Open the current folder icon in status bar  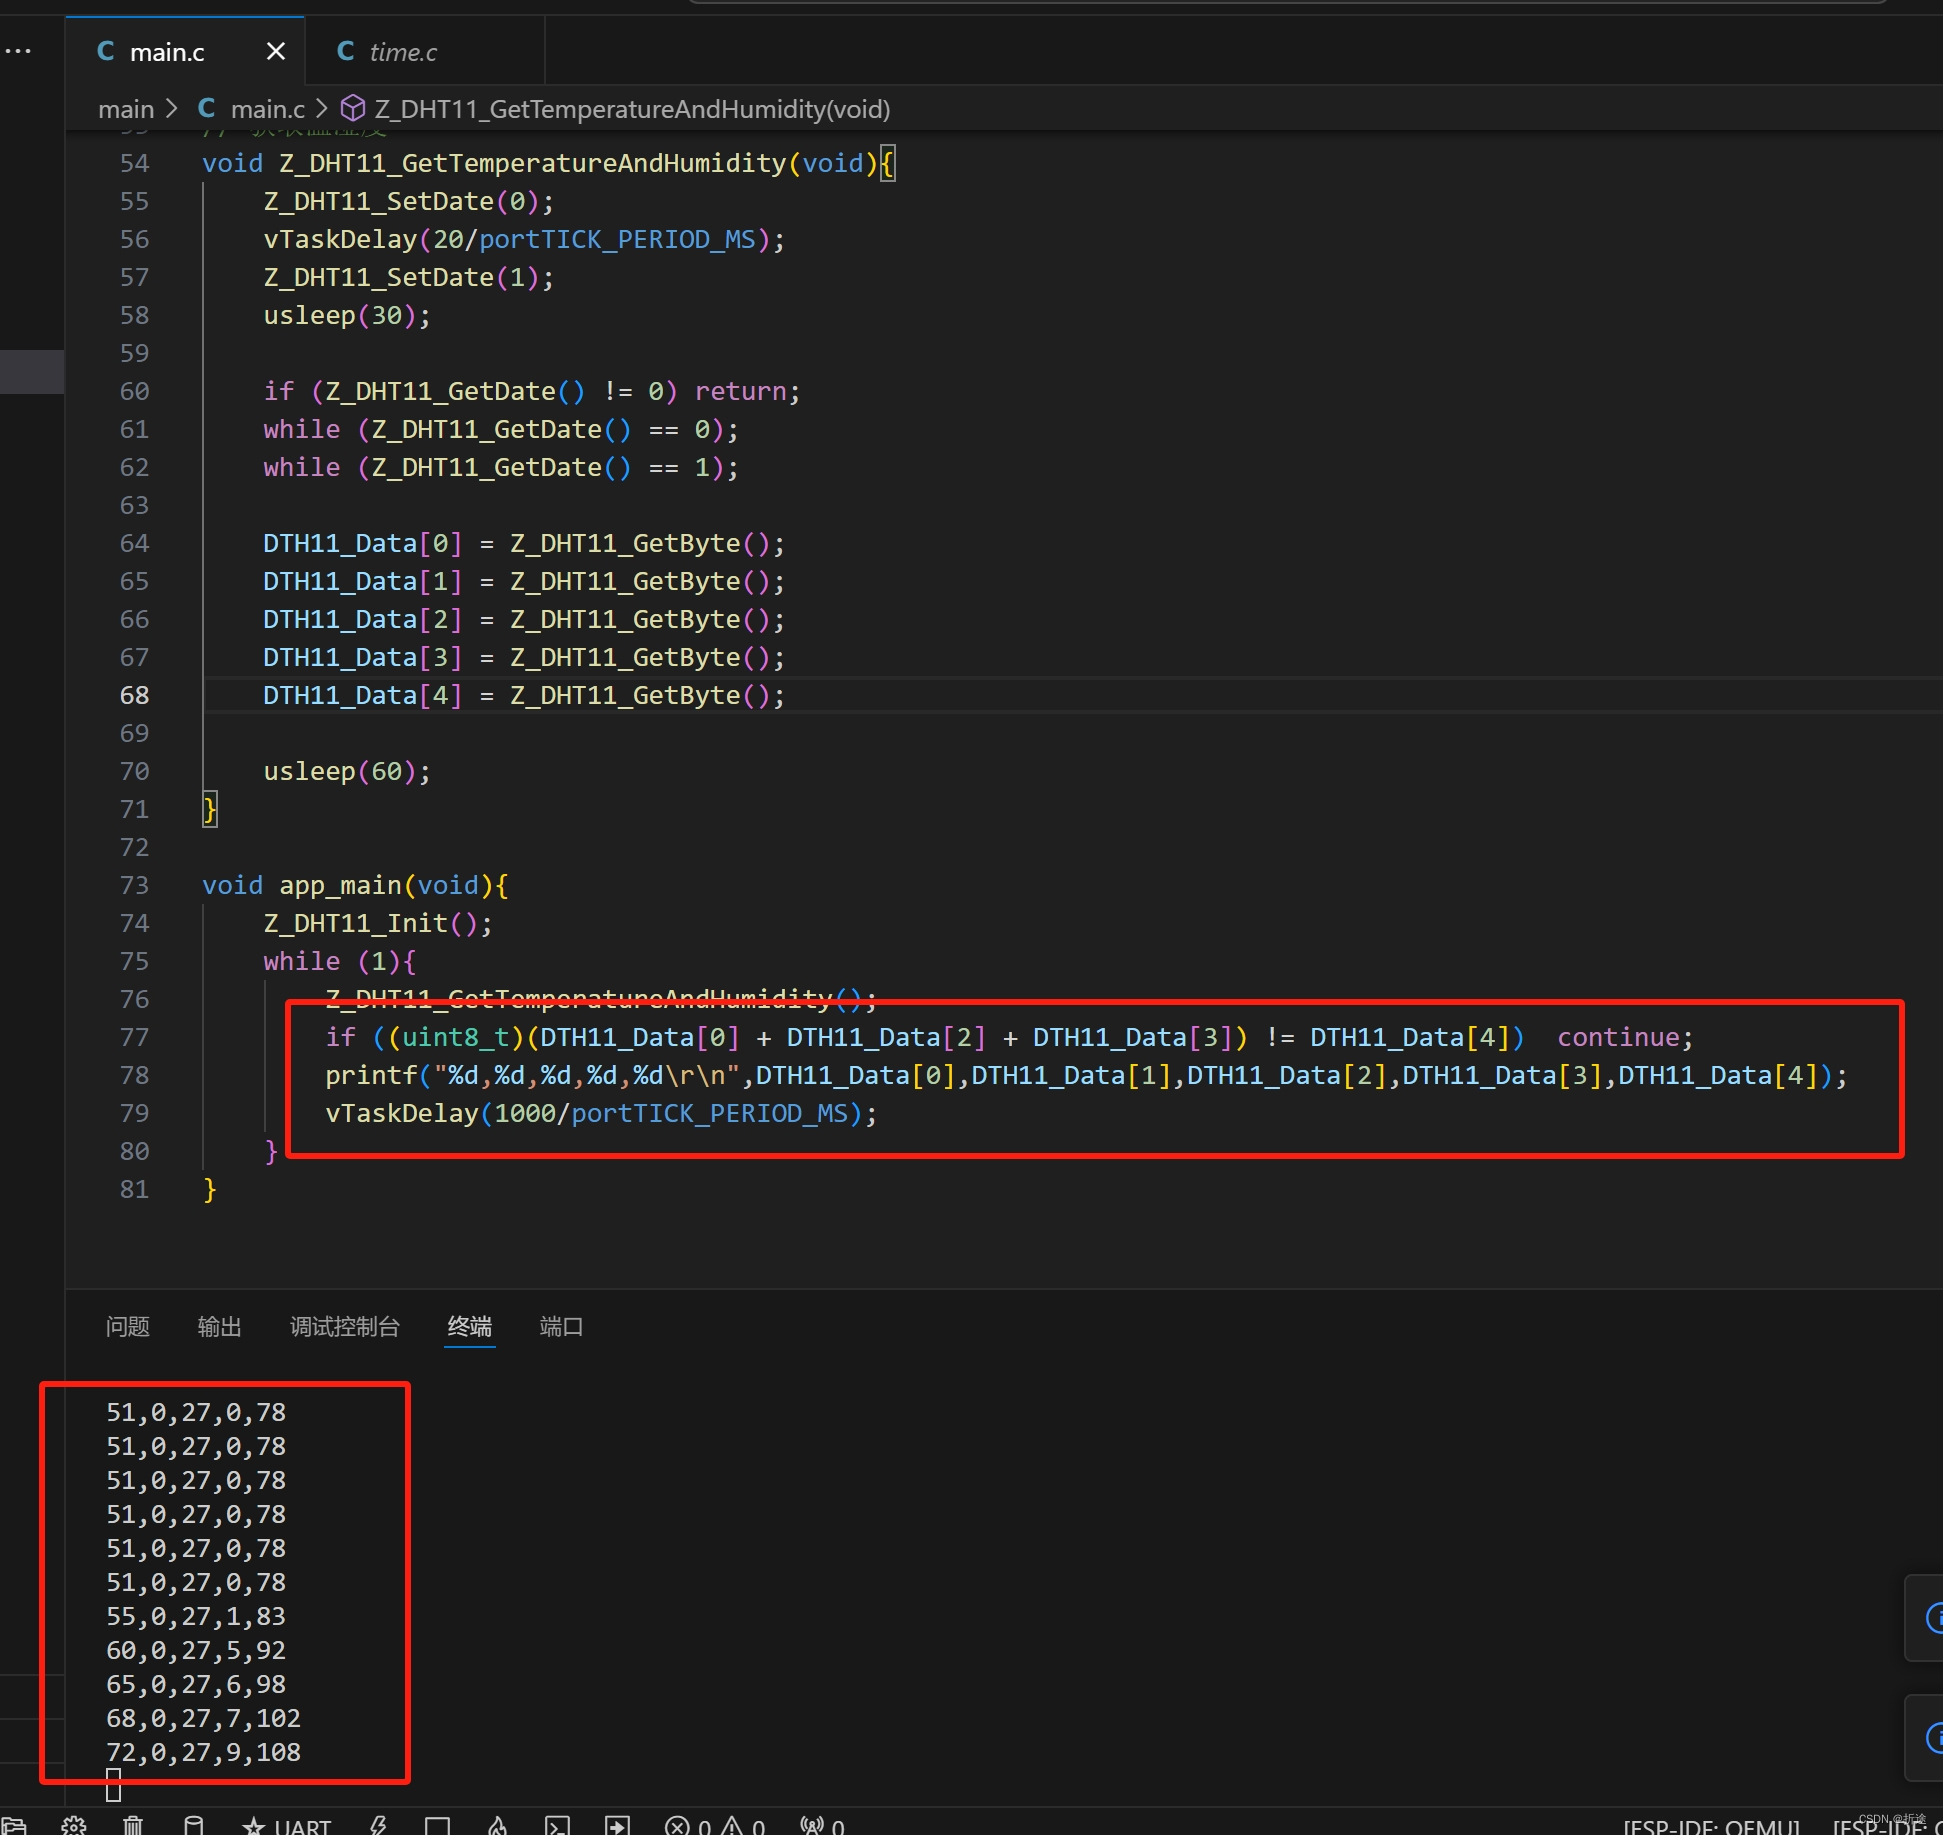[14, 1825]
